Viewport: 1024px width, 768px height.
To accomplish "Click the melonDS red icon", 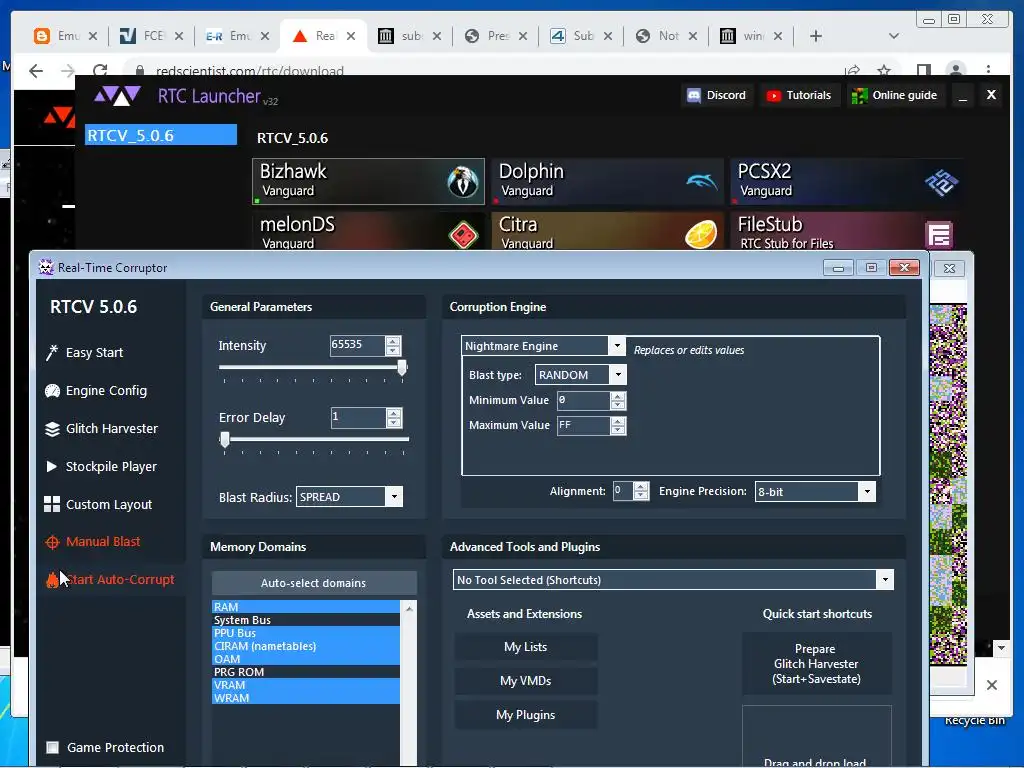I will [x=463, y=234].
